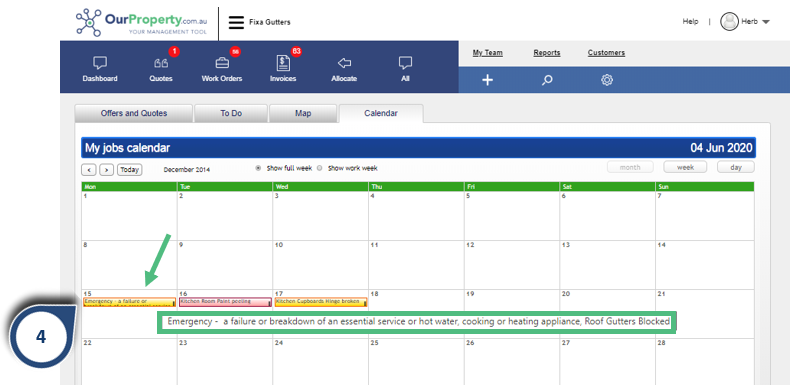Viewport: 796px width, 385px height.
Task: Open the Dashboard icon
Action: pos(100,63)
